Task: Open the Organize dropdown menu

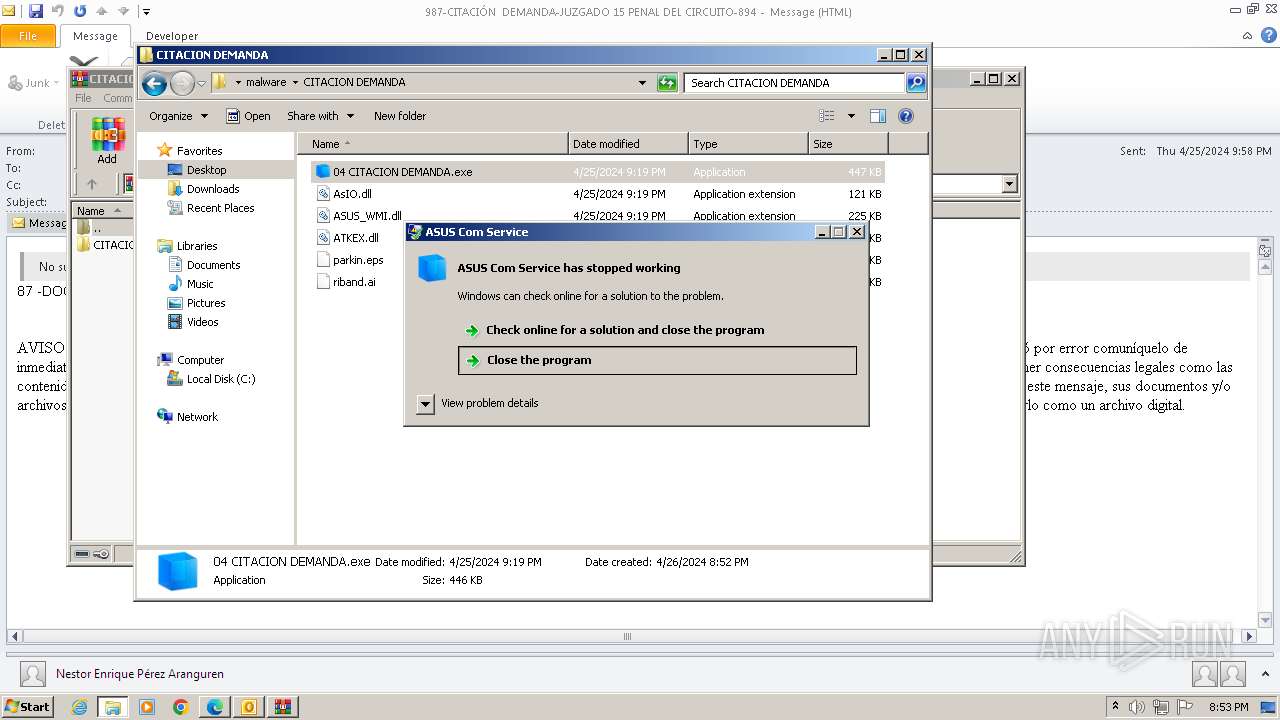Action: pyautogui.click(x=179, y=116)
